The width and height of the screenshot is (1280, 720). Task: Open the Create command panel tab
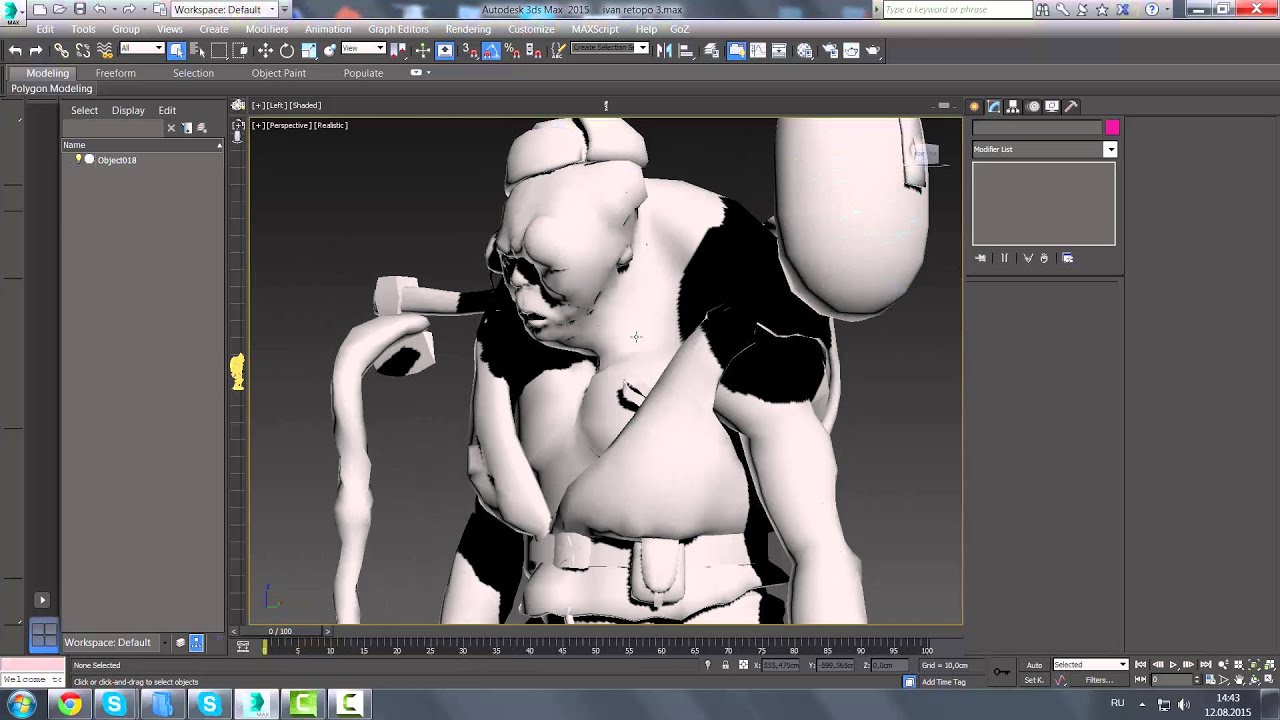tap(974, 106)
